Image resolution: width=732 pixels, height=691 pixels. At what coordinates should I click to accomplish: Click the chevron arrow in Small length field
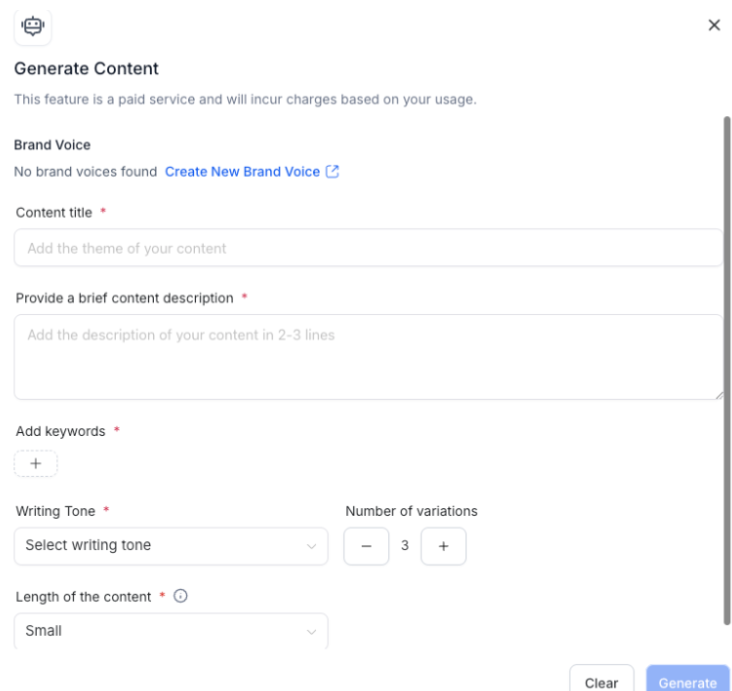coord(311,632)
